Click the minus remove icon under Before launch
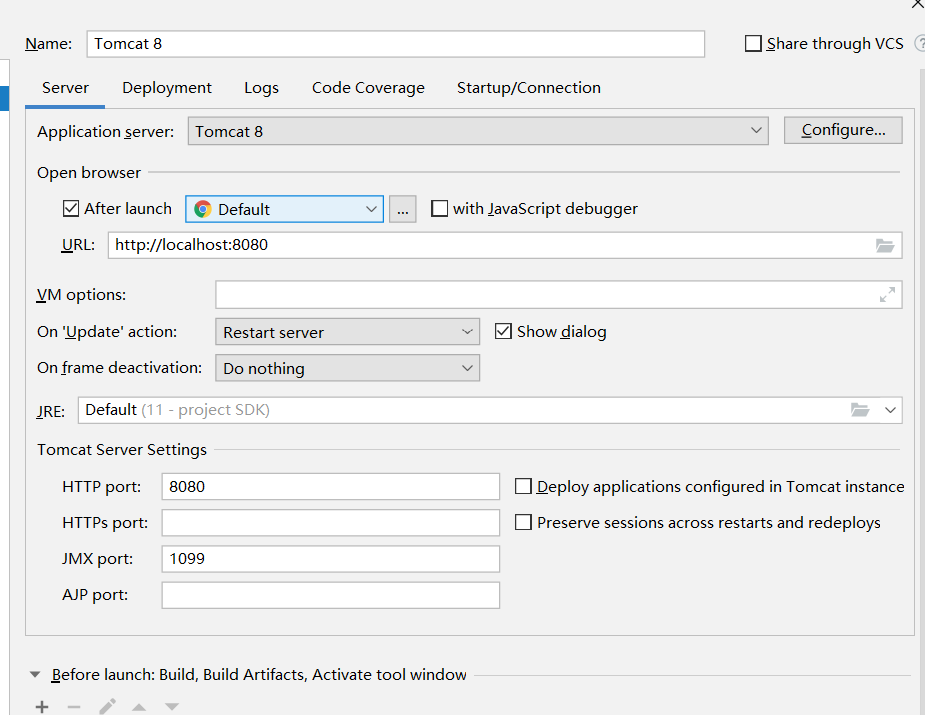Image resolution: width=925 pixels, height=715 pixels. point(74,706)
